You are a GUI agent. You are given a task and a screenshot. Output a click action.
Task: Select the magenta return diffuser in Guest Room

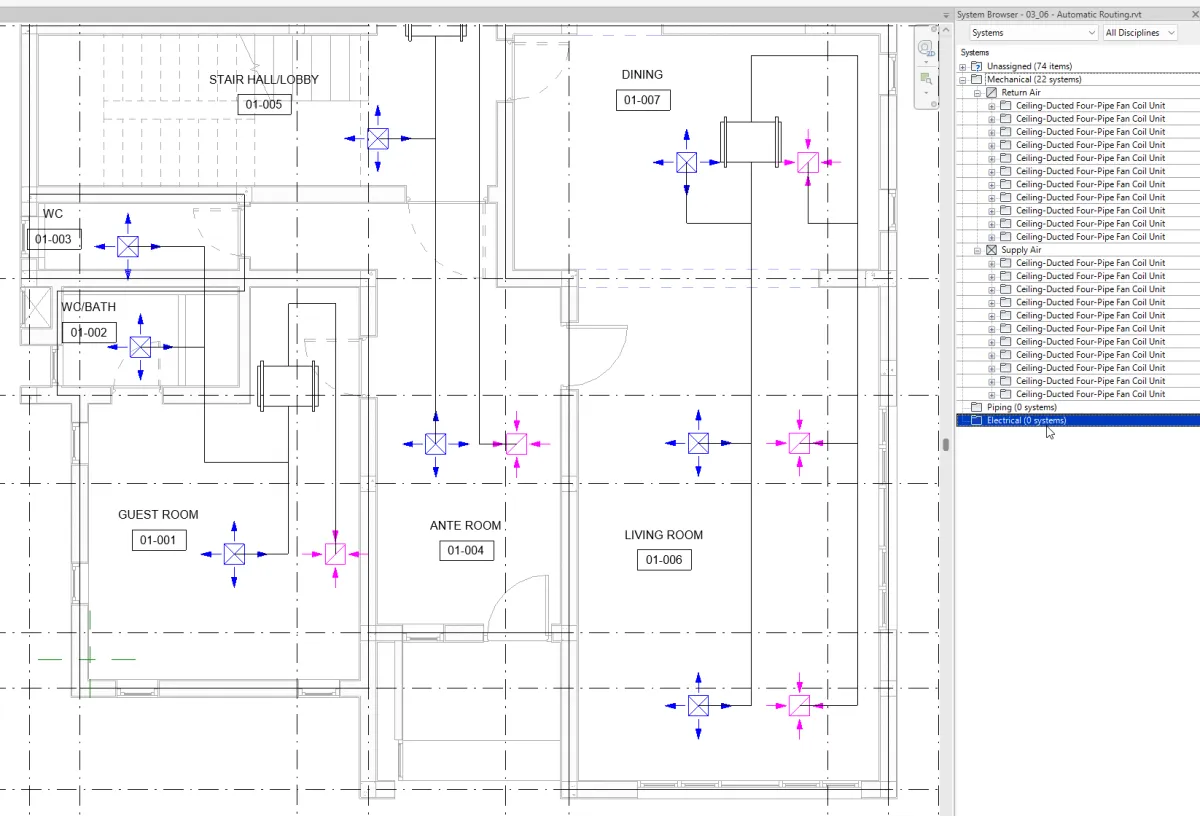335,554
